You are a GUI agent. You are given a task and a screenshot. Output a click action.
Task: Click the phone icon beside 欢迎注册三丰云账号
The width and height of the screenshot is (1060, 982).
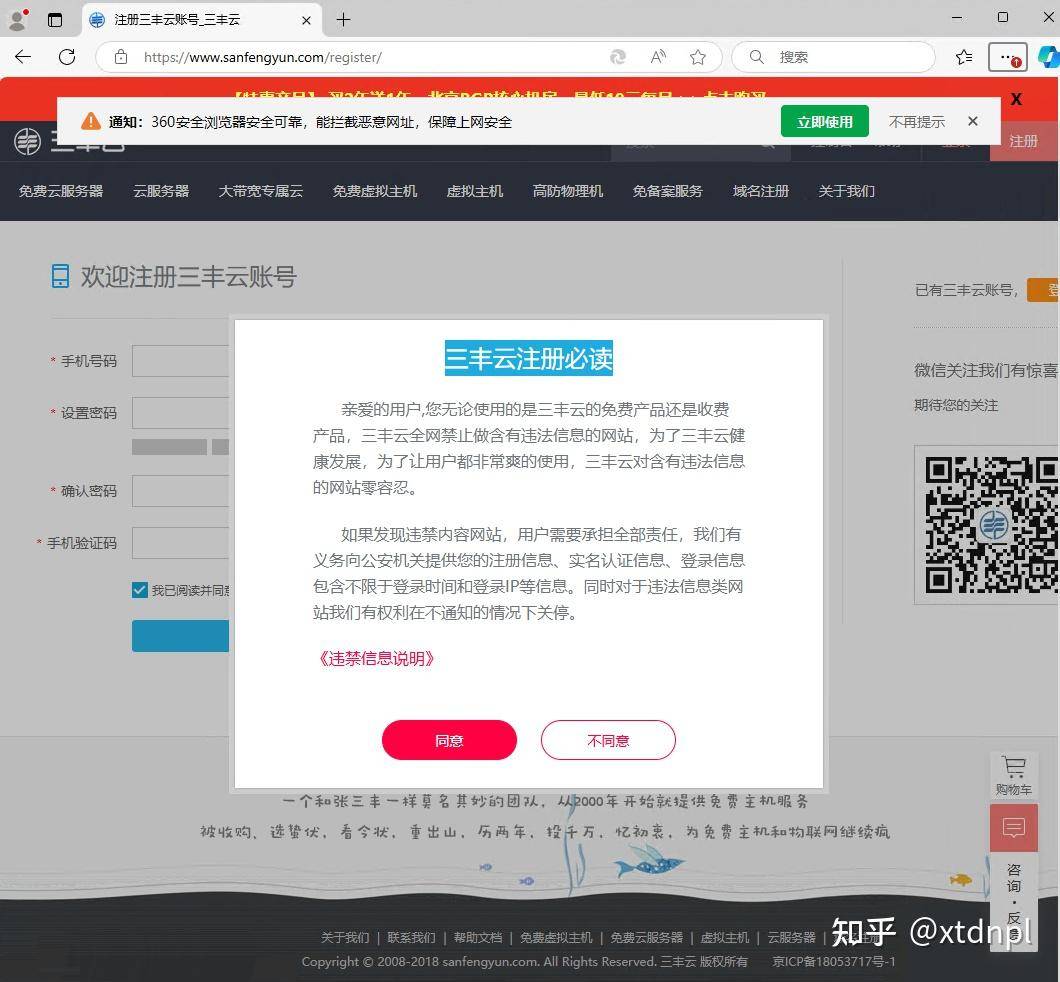coord(60,276)
